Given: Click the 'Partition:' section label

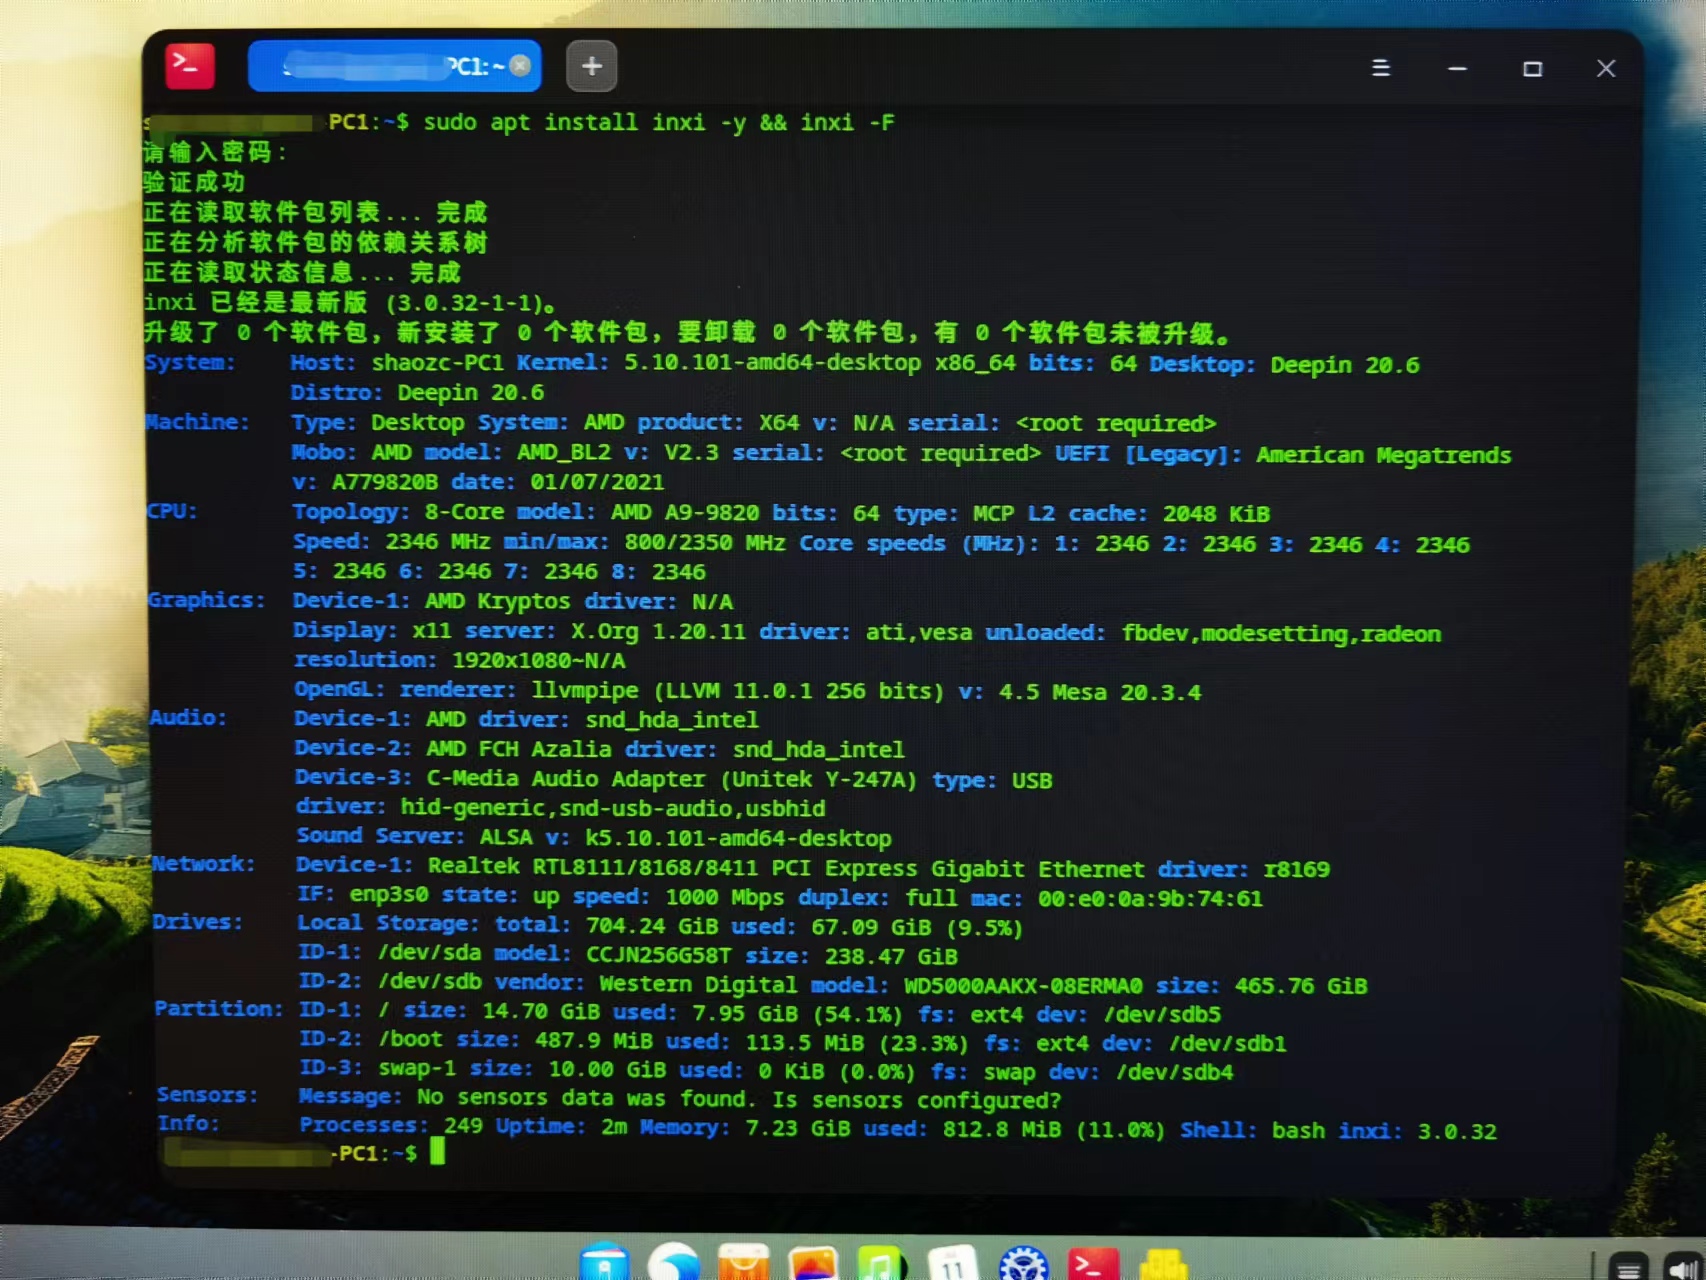Looking at the screenshot, I should (219, 1008).
